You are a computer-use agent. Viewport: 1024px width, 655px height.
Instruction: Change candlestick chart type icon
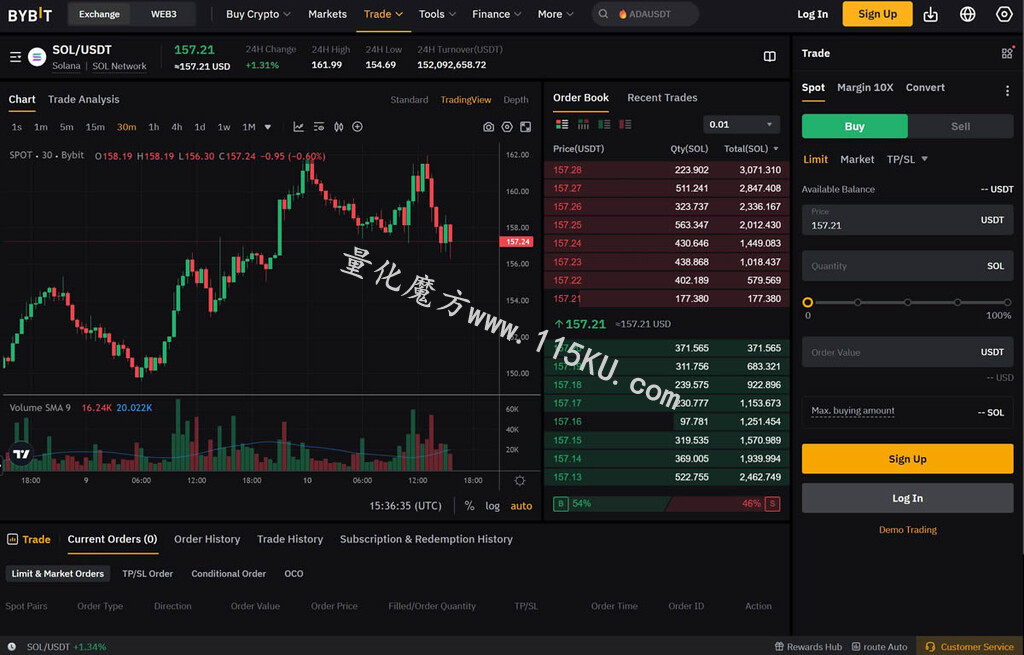tap(338, 127)
